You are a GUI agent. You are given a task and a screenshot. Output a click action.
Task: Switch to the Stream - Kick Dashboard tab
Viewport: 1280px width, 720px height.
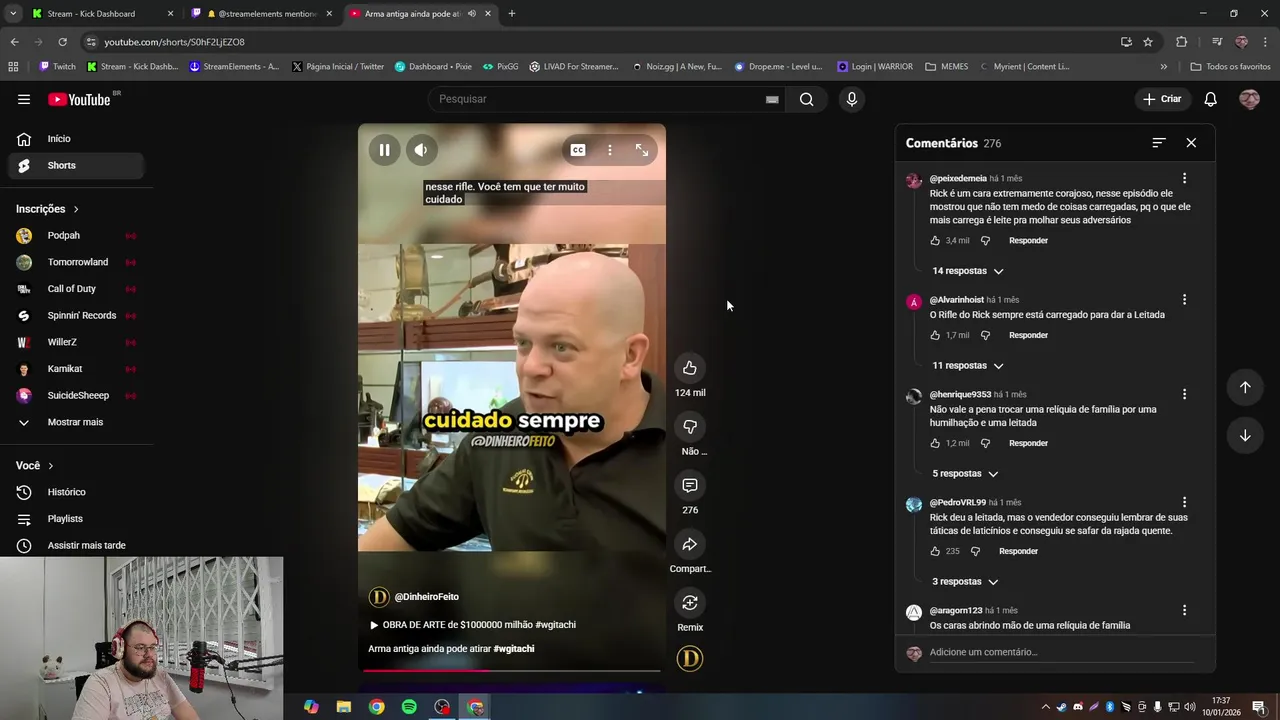pyautogui.click(x=103, y=14)
